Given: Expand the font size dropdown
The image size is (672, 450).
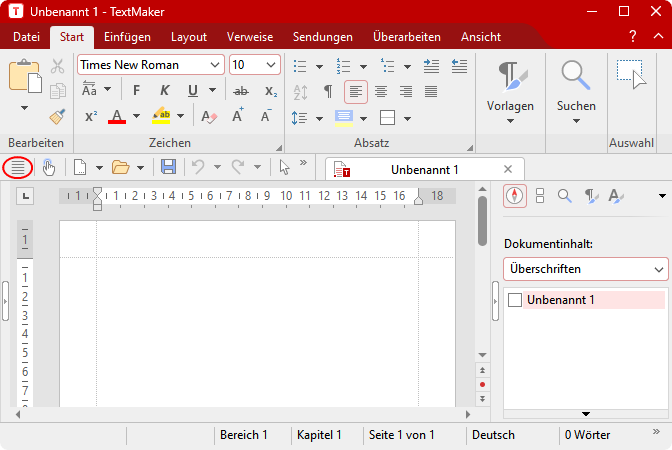Looking at the screenshot, I should click(271, 65).
